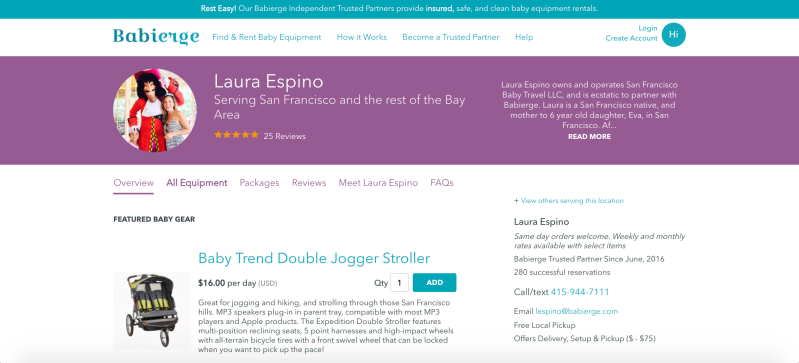
Task: Go to How it Works page
Action: click(362, 37)
